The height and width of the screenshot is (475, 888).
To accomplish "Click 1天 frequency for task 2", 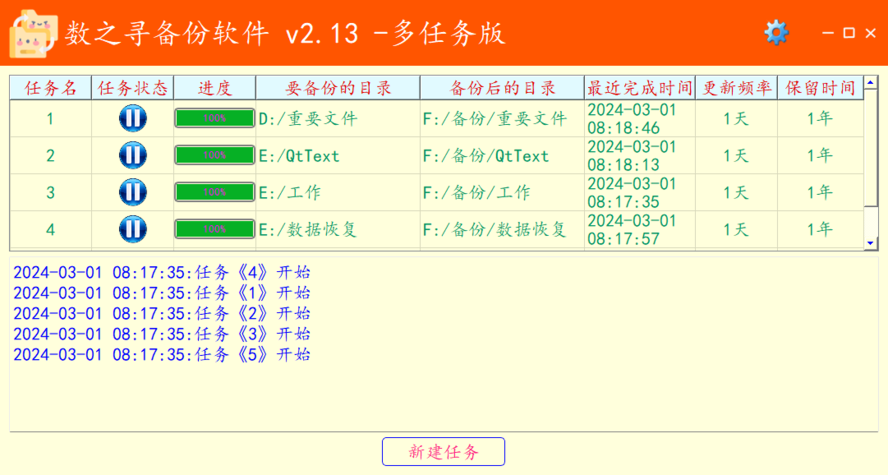I will tap(736, 155).
